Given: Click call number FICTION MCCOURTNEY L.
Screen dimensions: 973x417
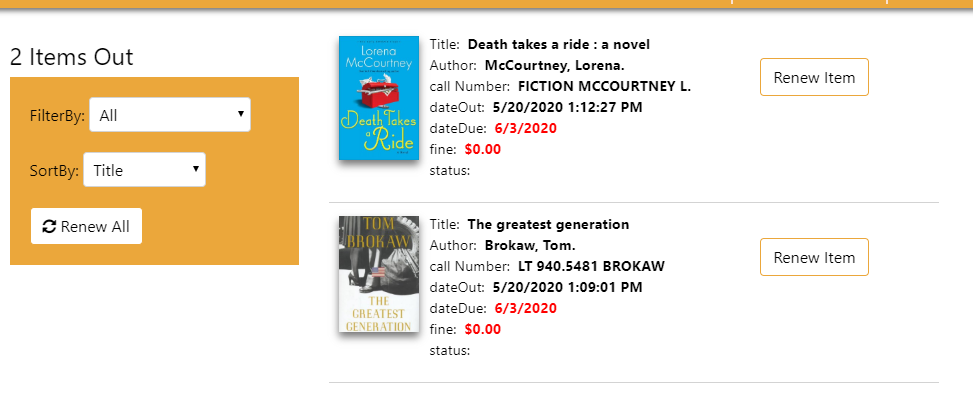Looking at the screenshot, I should (604, 87).
